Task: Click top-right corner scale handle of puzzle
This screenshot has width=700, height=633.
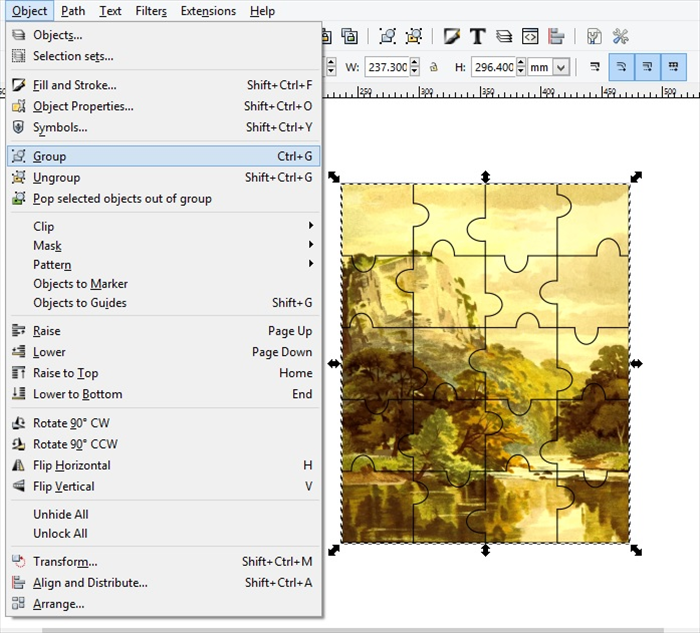Action: click(636, 177)
